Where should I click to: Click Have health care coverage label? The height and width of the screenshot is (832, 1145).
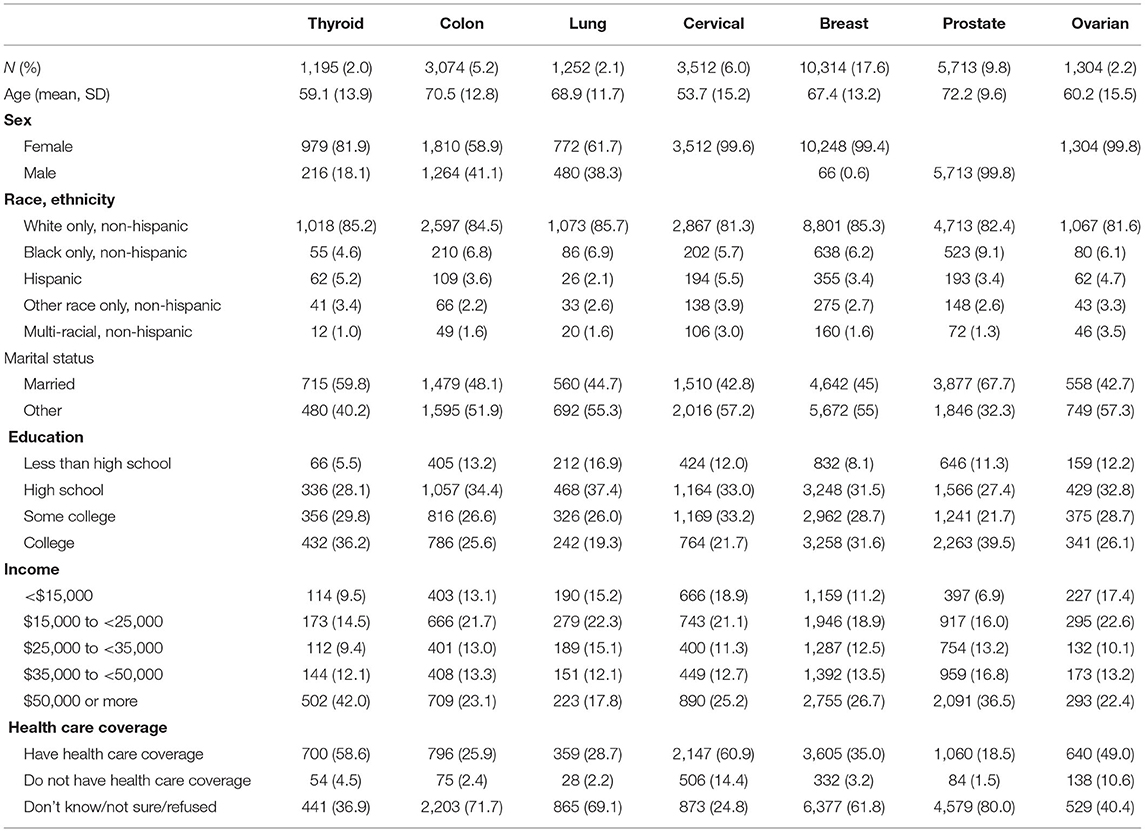coord(113,754)
